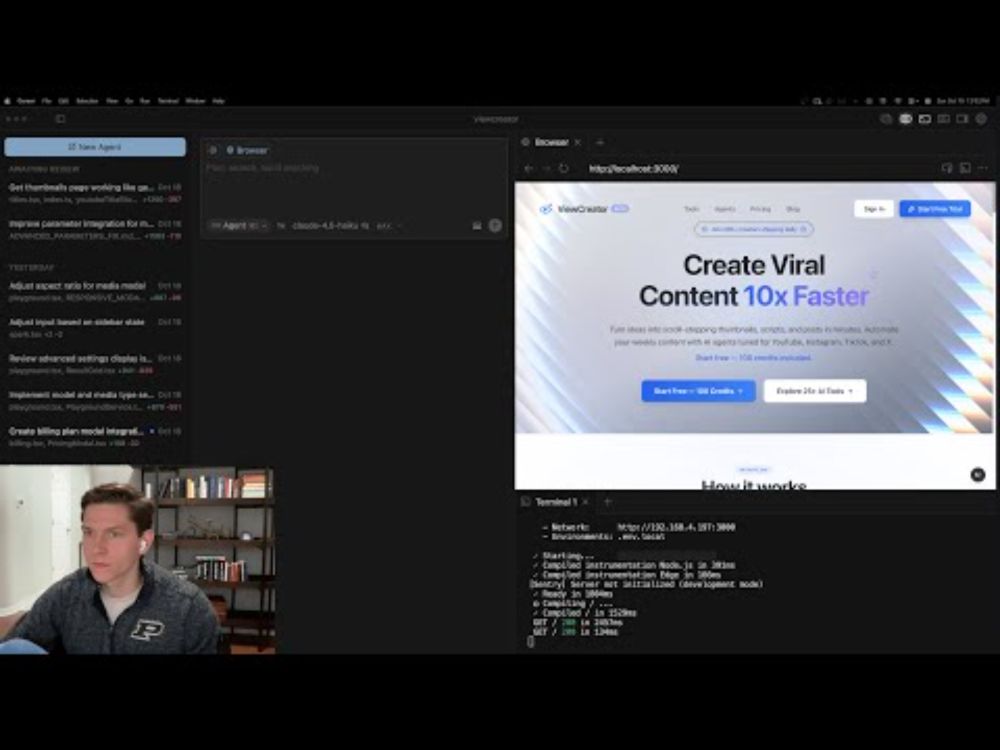Screen dimensions: 1000x750
Task: Click the Wi-Fi icon in the menu bar
Action: [x=898, y=101]
